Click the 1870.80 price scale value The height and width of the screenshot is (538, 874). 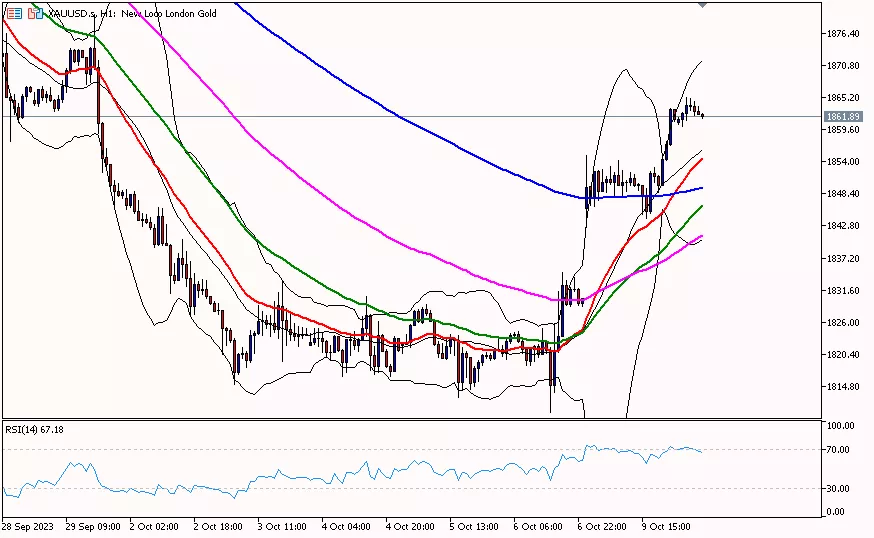pos(843,65)
